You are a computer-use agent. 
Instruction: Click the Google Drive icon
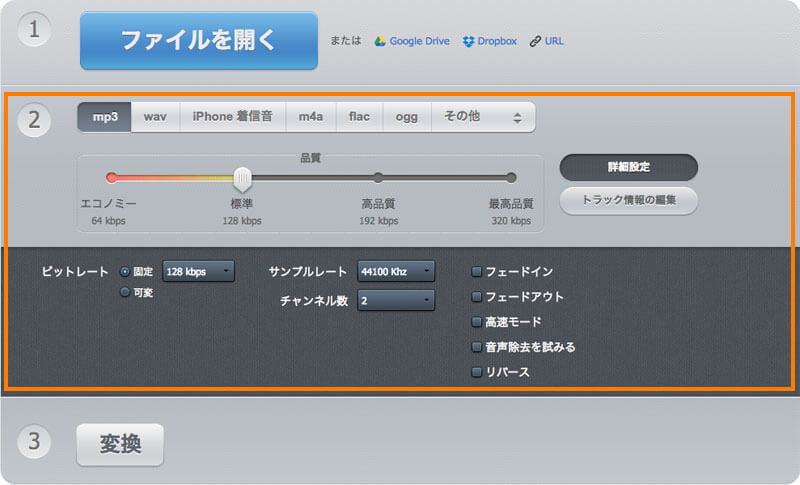380,42
